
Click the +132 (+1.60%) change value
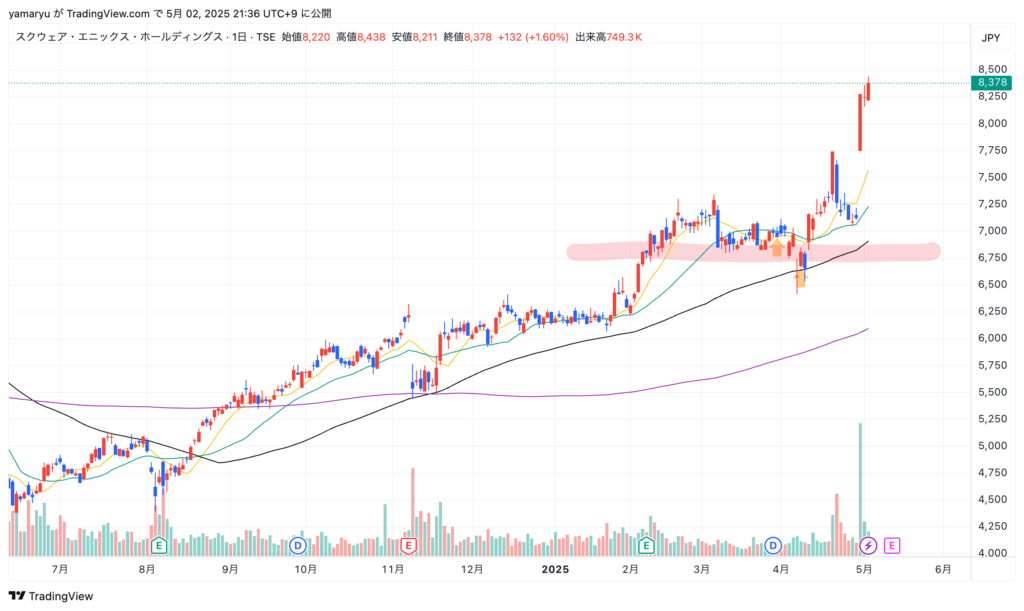click(533, 37)
